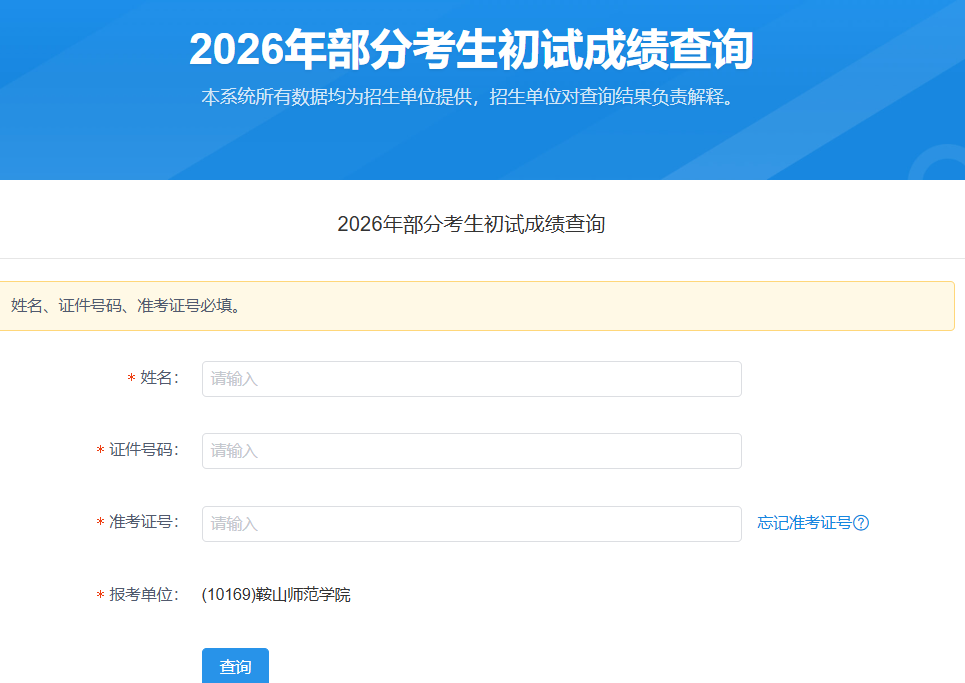Click the red asterisk beside 报考单位
965x683 pixels.
(100, 596)
